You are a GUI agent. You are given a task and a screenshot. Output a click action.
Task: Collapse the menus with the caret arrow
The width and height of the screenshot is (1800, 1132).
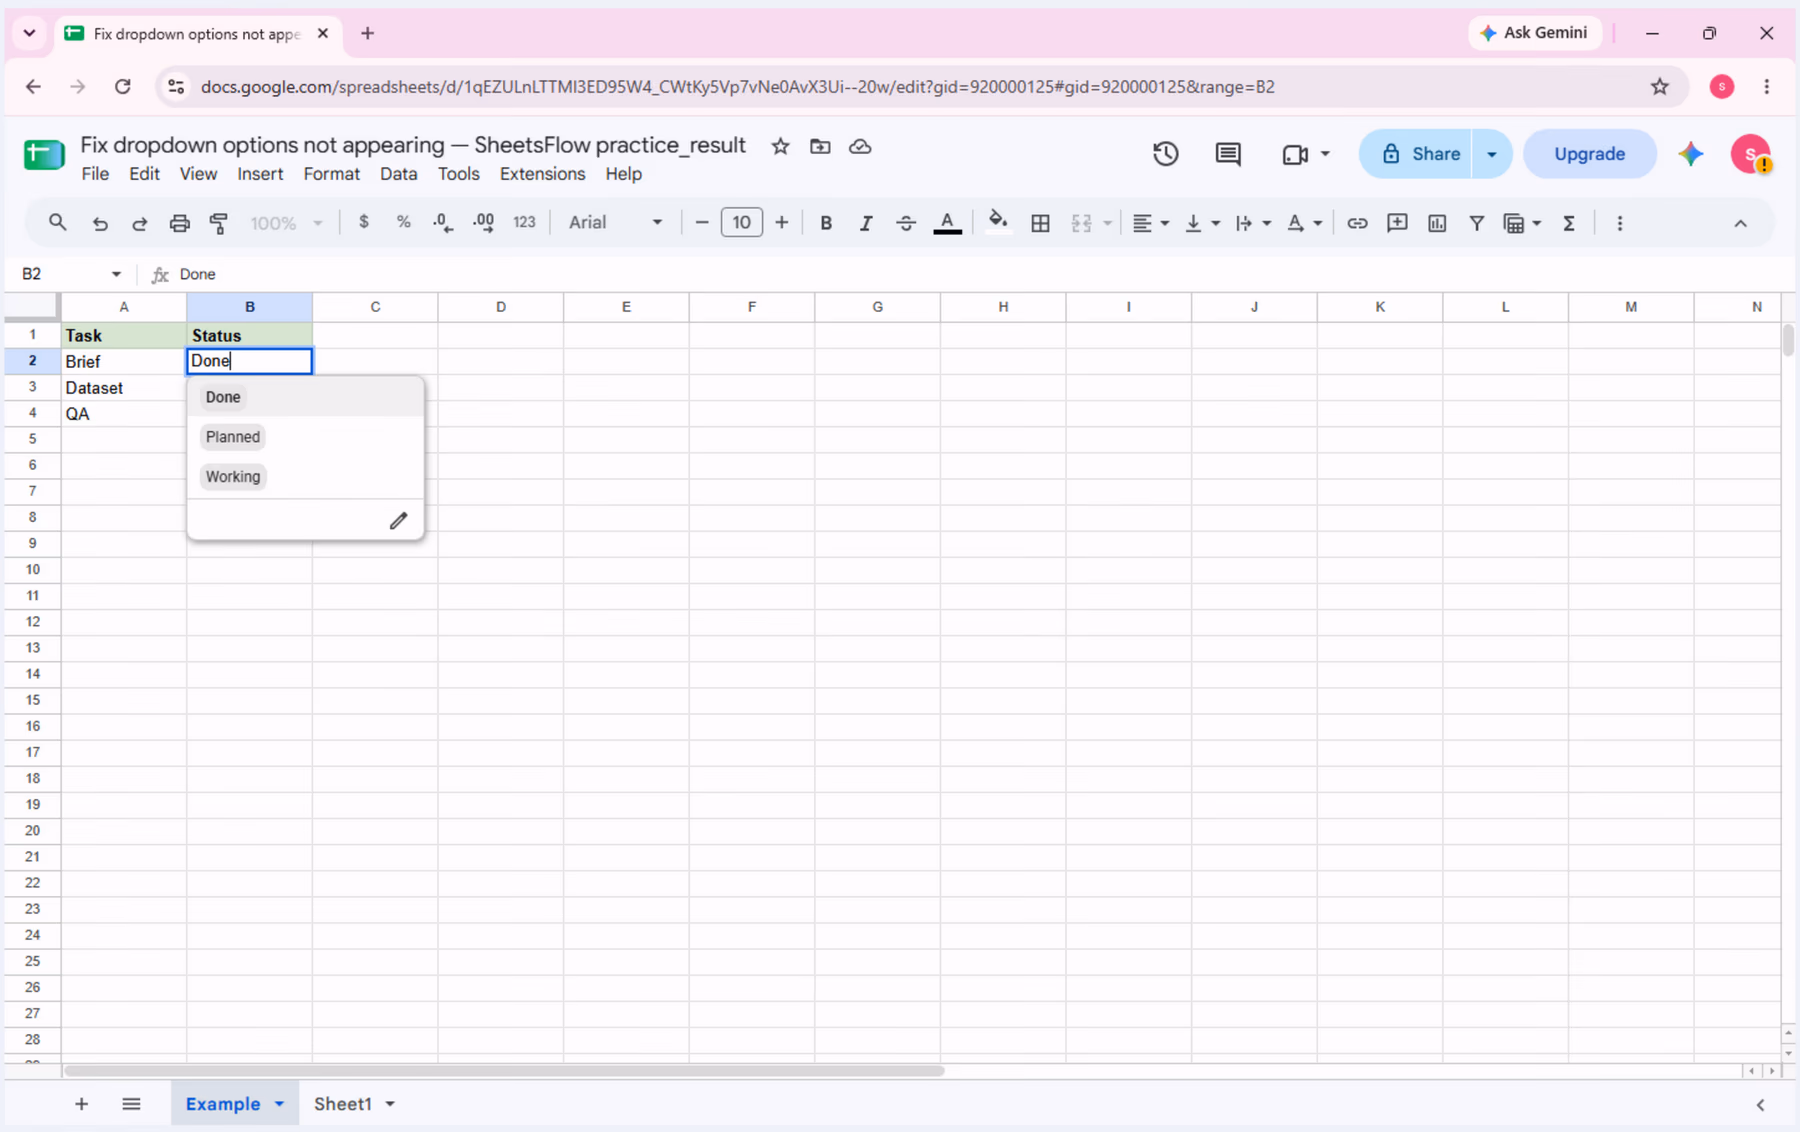(1740, 223)
